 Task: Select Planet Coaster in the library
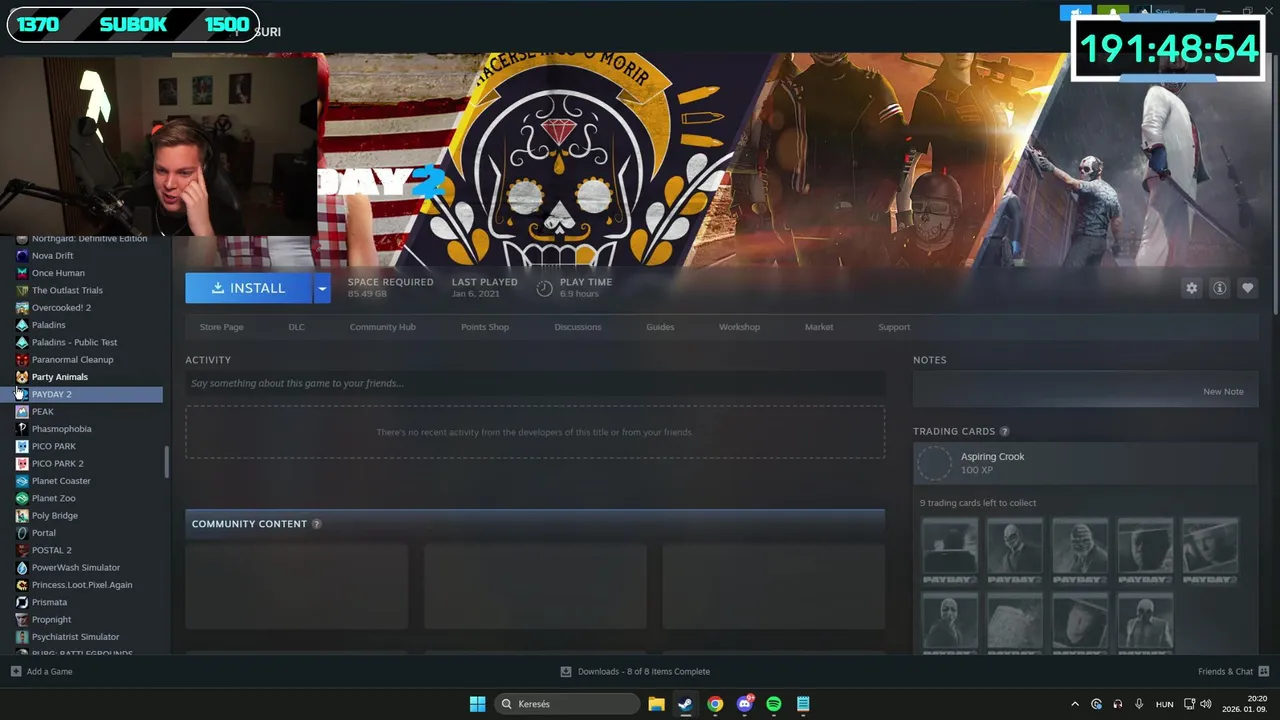coord(61,481)
